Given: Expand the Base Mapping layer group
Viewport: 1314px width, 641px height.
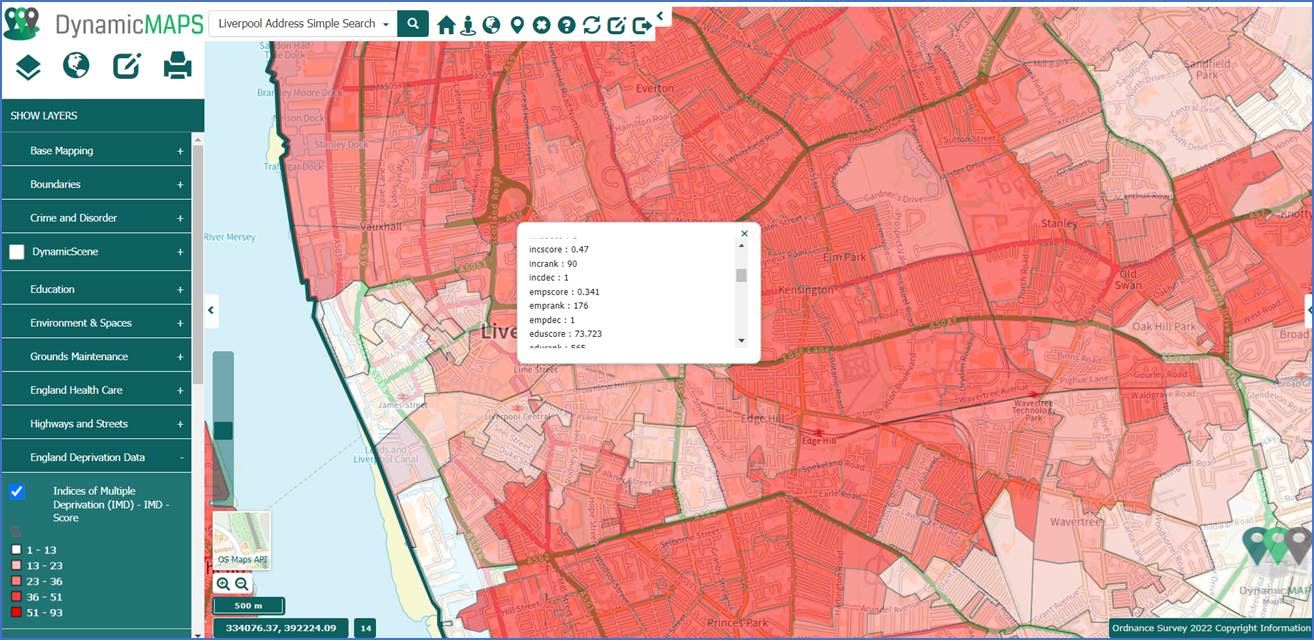Looking at the screenshot, I should click(180, 151).
